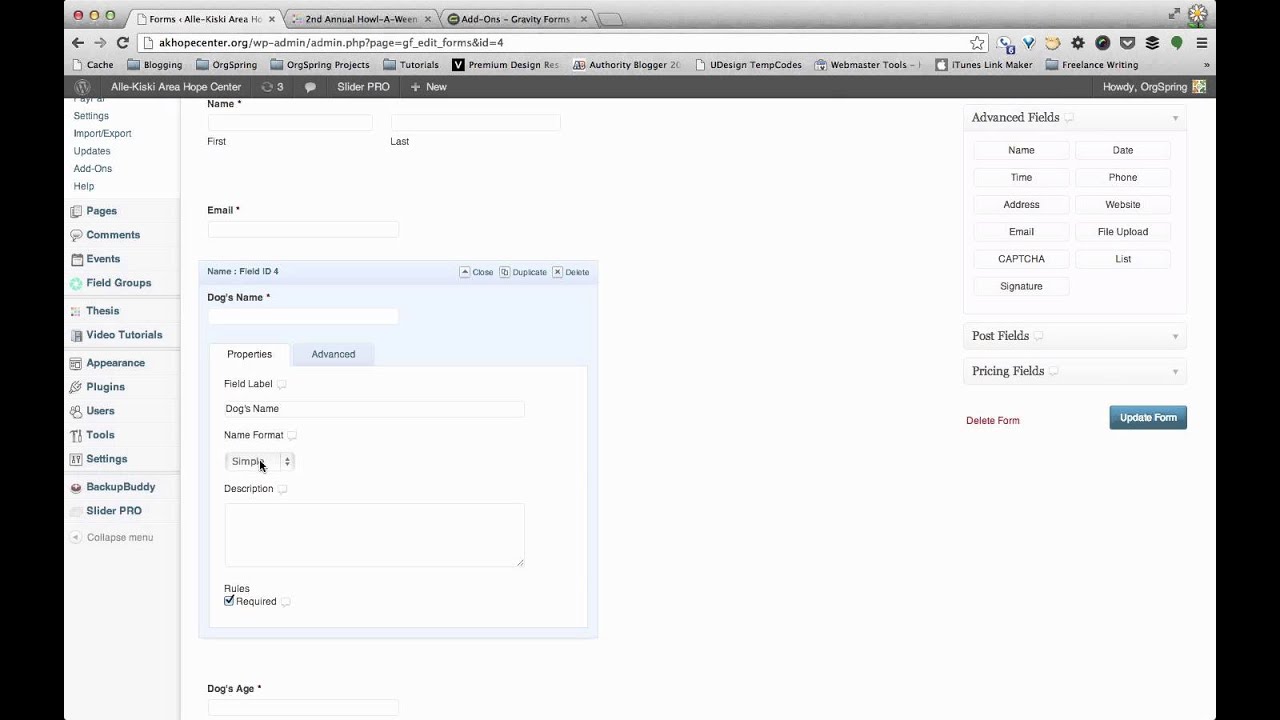
Task: Add an Address field
Action: [x=1021, y=204]
